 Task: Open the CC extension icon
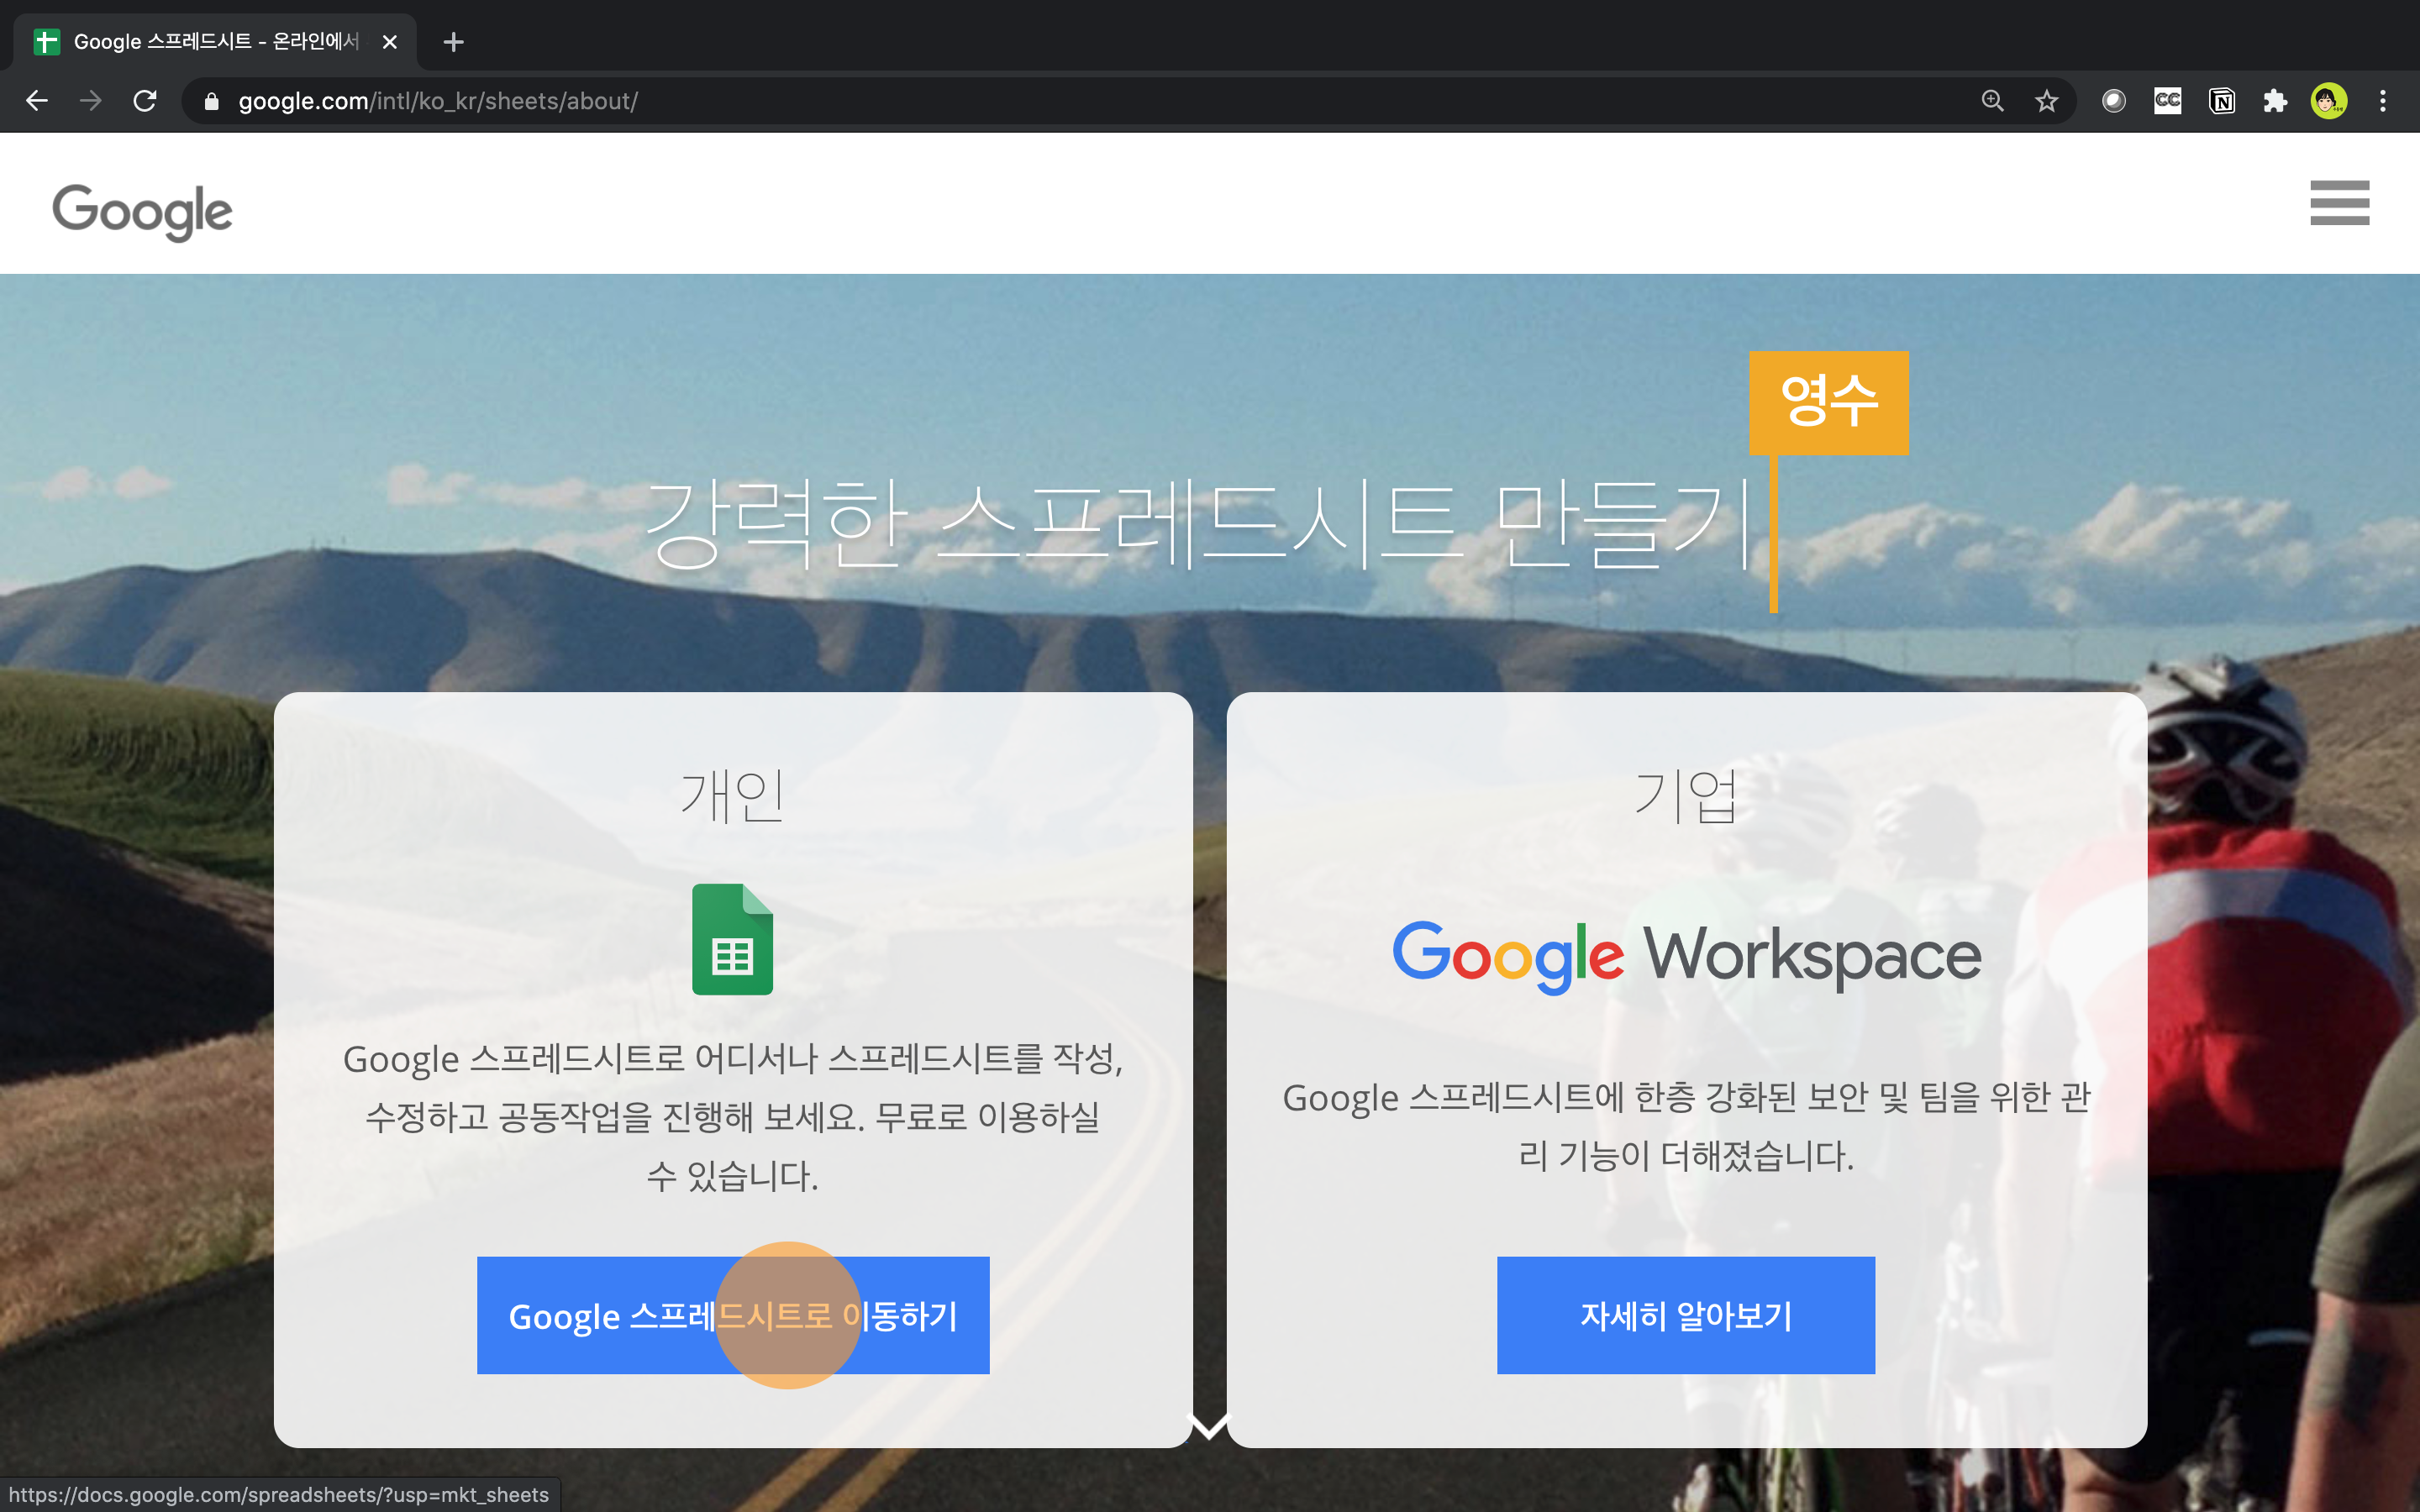[2167, 101]
